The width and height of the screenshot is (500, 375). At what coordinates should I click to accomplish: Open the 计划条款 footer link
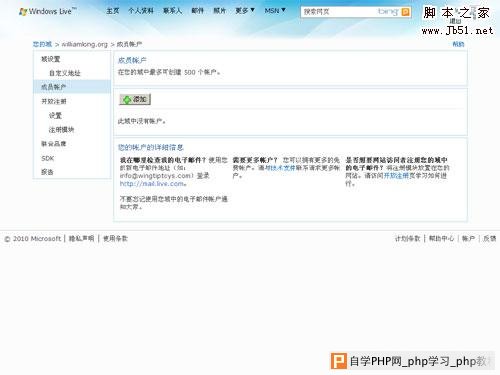pos(407,239)
